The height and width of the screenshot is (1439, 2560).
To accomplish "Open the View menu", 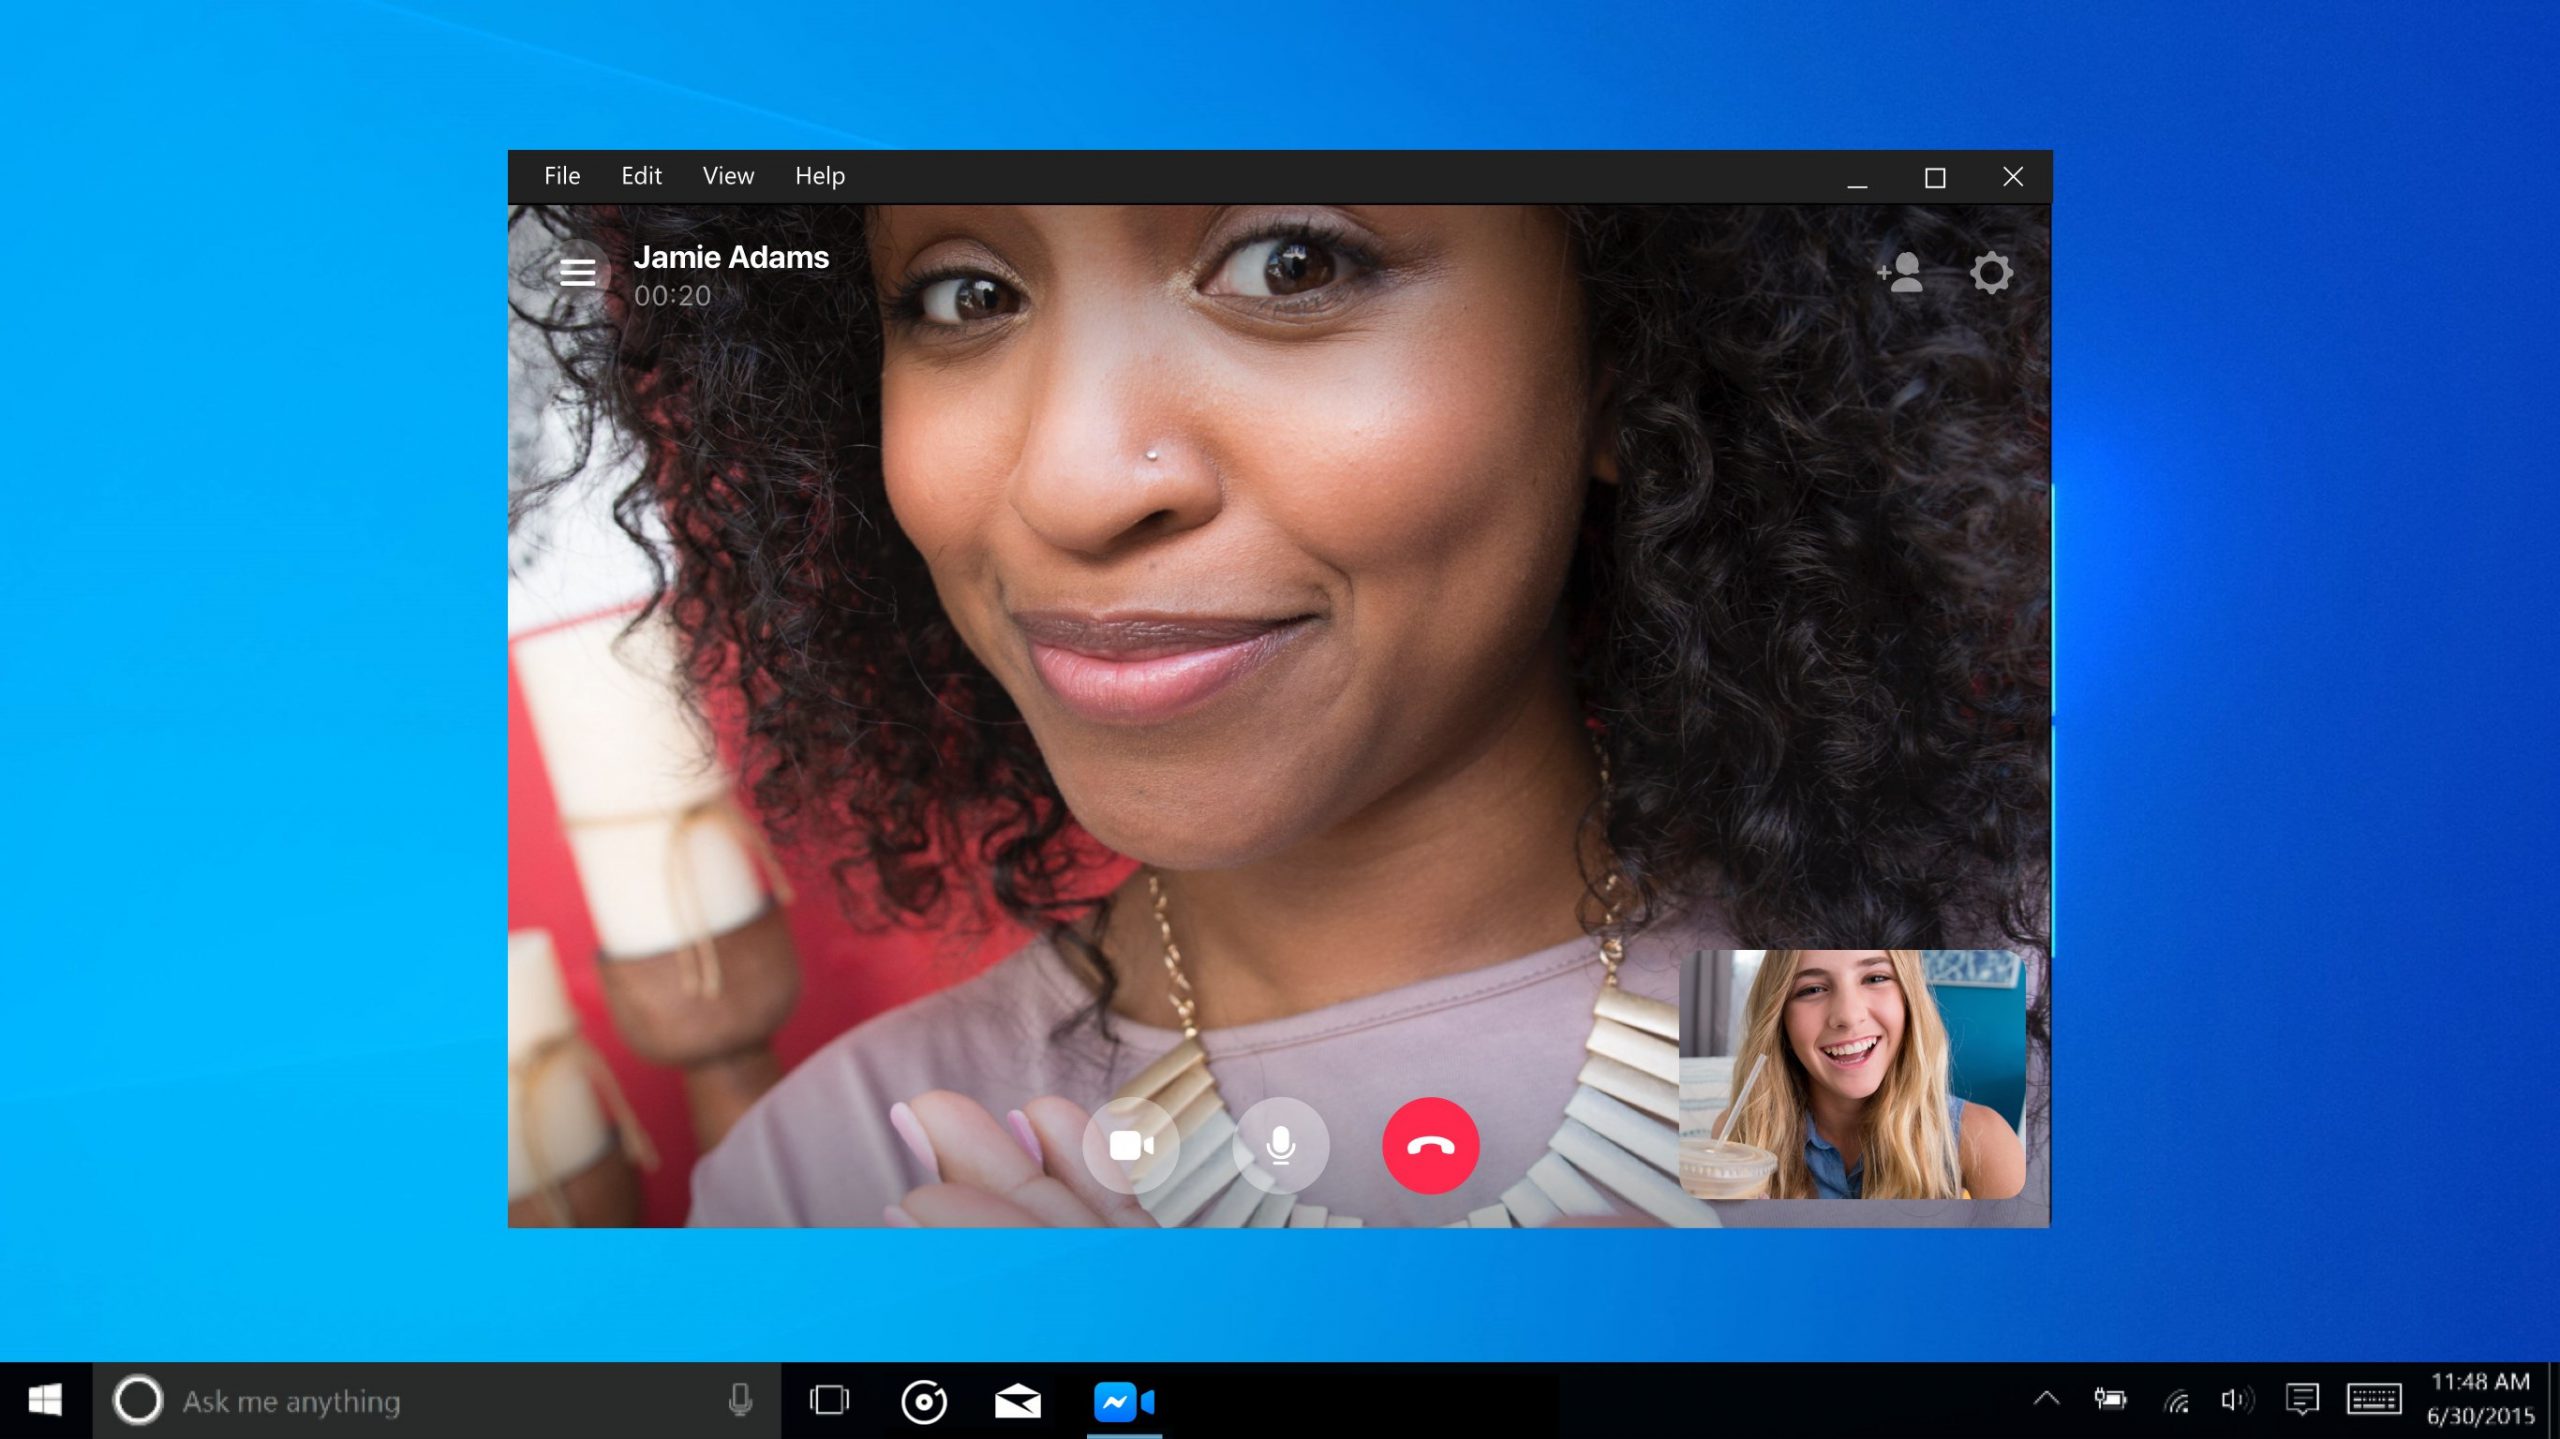I will (x=728, y=176).
